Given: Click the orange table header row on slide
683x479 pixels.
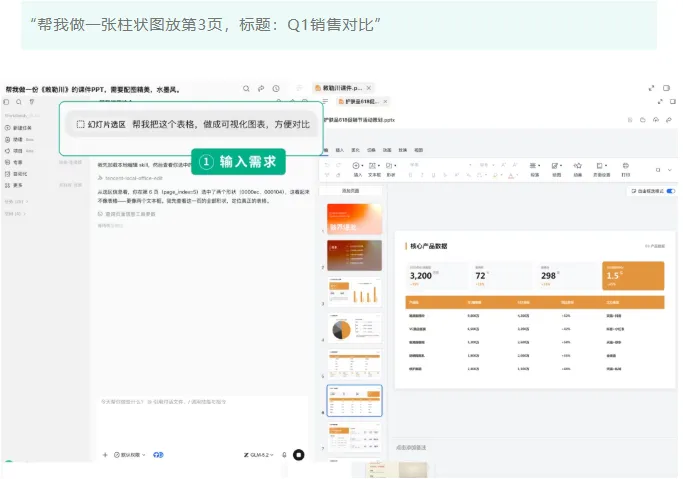Looking at the screenshot, I should [x=535, y=302].
